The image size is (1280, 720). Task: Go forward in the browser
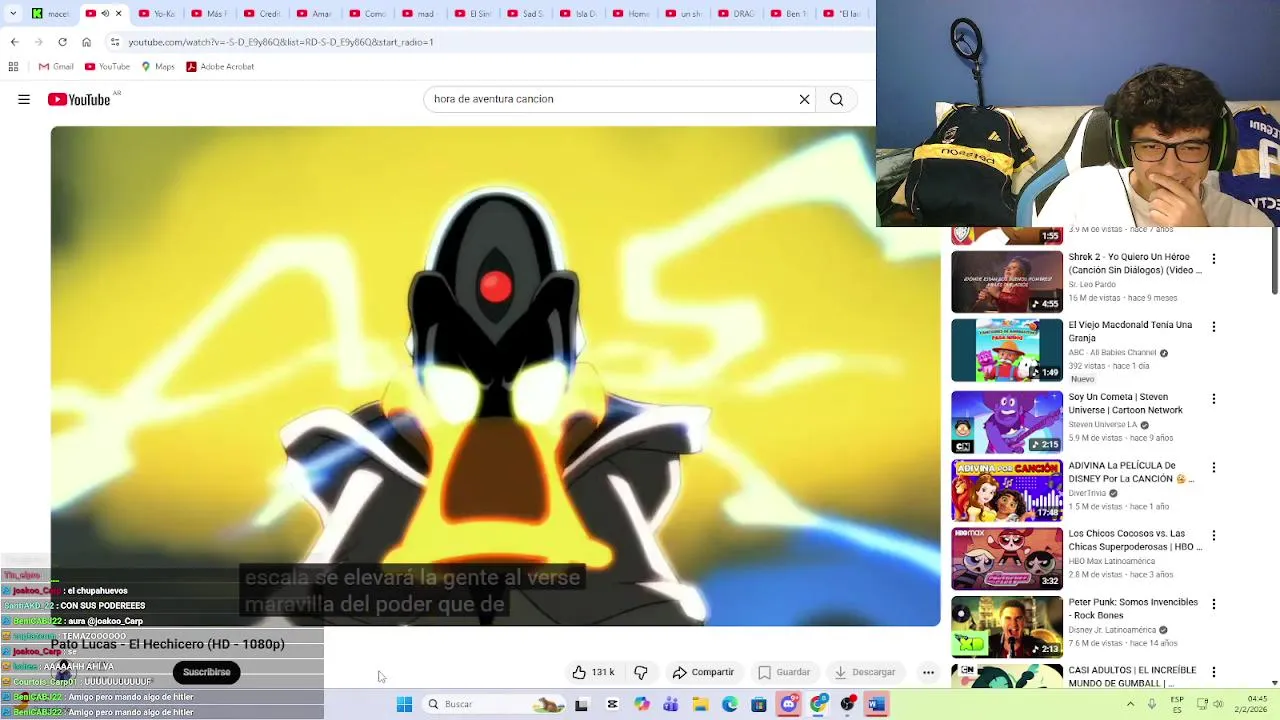(x=38, y=42)
